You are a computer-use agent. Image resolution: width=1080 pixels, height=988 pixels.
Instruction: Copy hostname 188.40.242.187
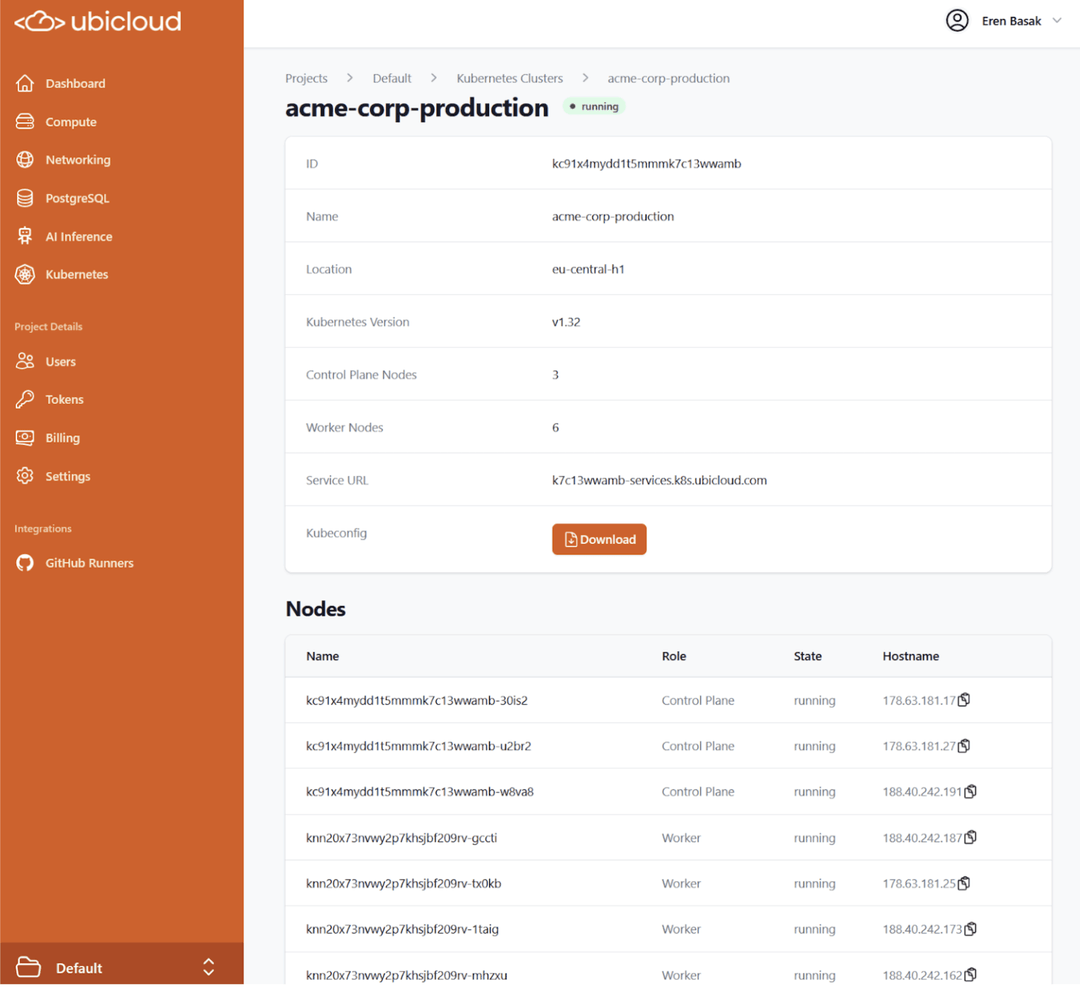click(x=970, y=838)
